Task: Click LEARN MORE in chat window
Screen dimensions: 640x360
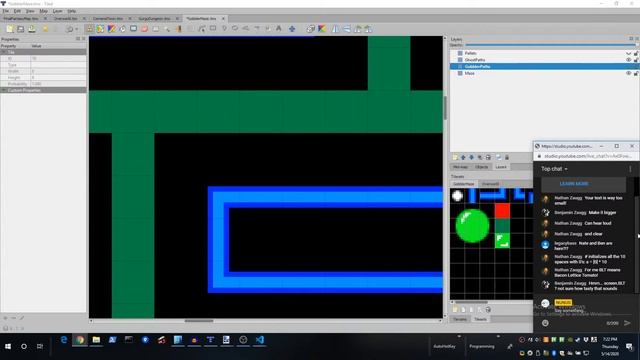Action: pos(574,184)
